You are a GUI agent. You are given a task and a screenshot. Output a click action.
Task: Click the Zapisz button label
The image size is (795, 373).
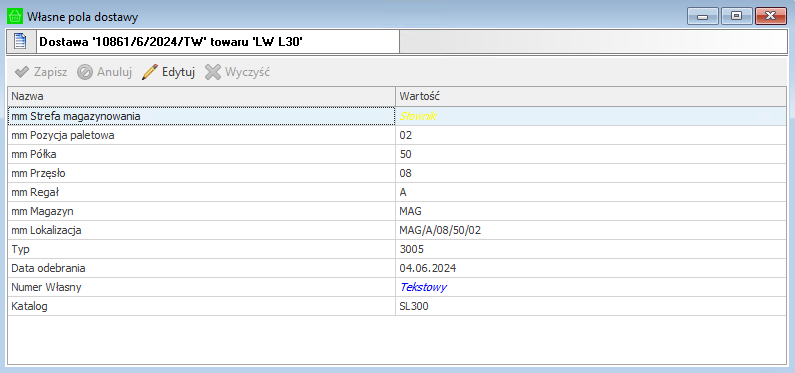tap(50, 72)
